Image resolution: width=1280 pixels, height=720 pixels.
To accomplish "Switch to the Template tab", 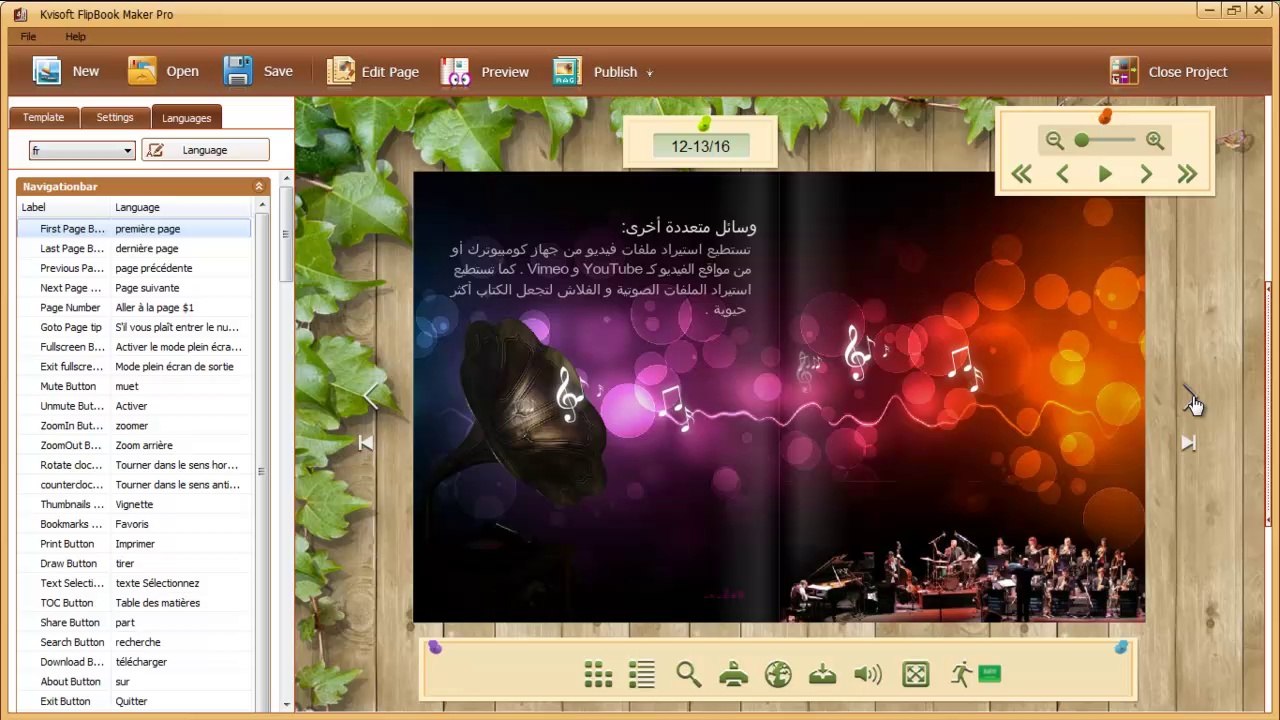I will click(43, 117).
